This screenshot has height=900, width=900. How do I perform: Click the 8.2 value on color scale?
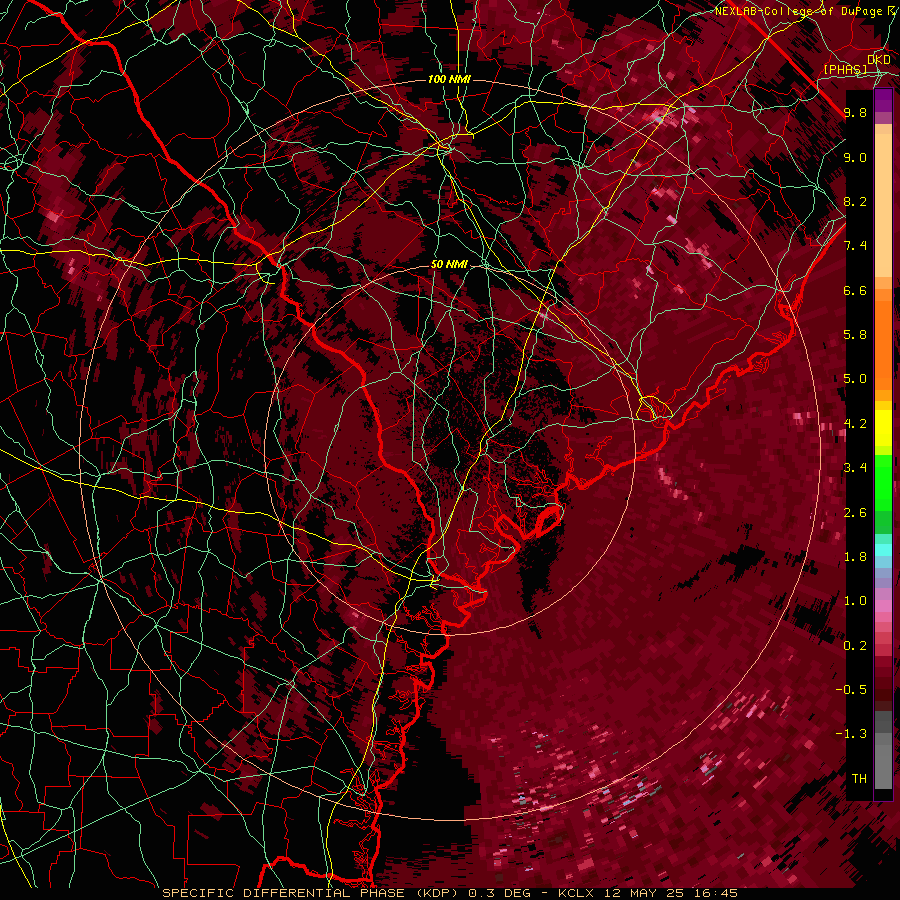coord(855,201)
